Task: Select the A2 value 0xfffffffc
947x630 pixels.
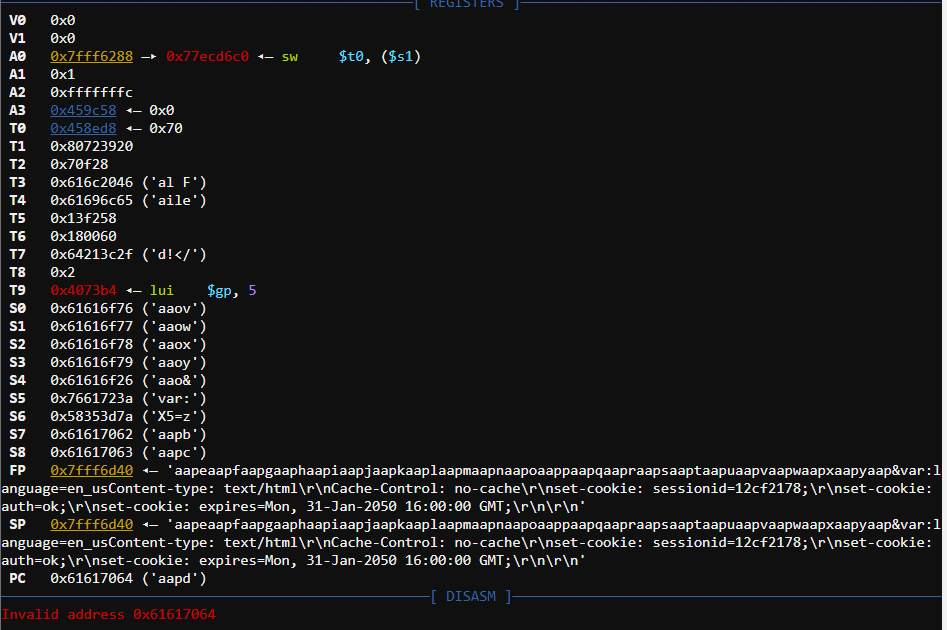Action: click(92, 92)
